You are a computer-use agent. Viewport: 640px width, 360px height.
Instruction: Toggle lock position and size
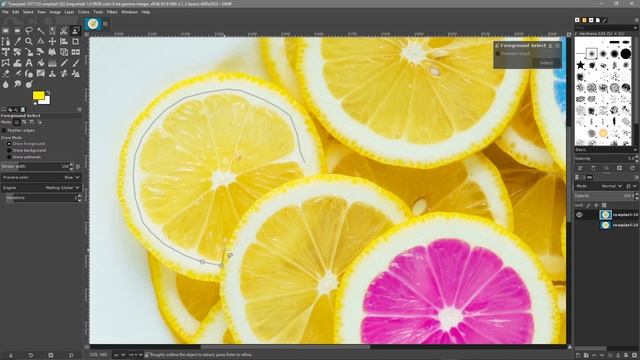coord(596,205)
